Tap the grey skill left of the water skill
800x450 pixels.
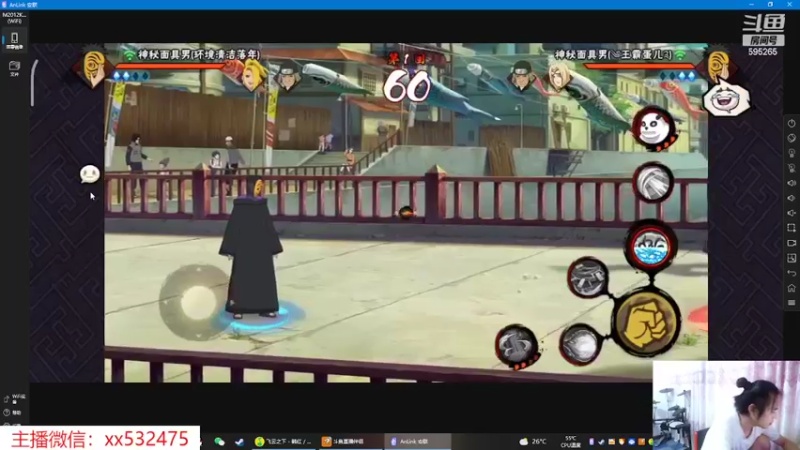[x=588, y=278]
